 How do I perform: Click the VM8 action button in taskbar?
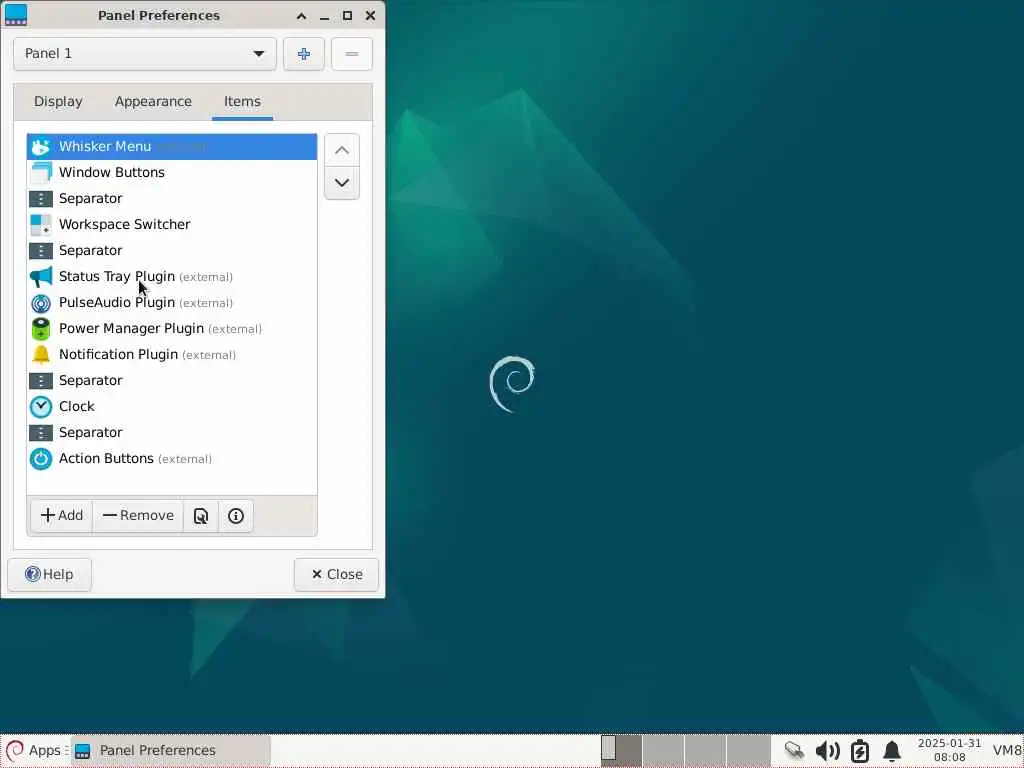[1006, 751]
